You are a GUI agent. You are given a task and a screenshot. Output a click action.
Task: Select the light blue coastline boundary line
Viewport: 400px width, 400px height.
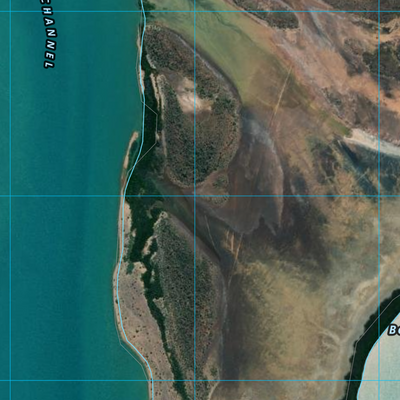click(x=133, y=200)
